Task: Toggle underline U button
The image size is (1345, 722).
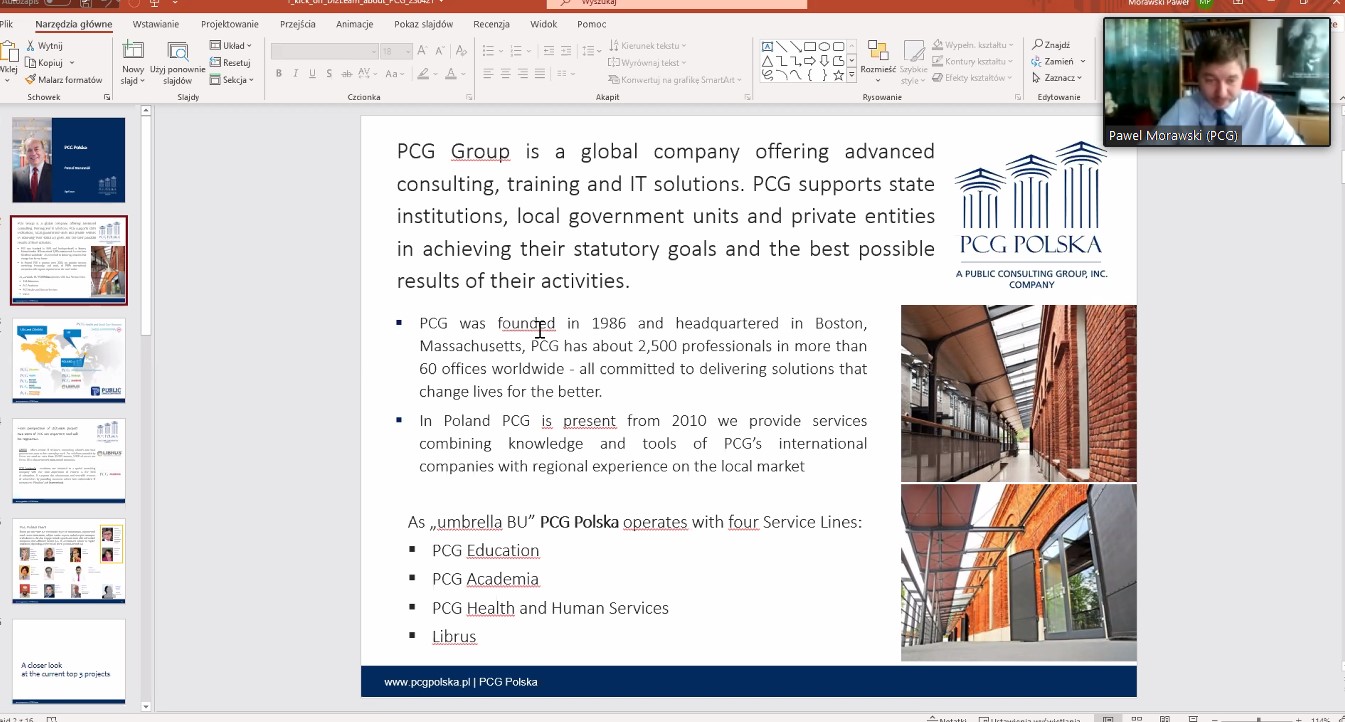Action: tap(312, 74)
